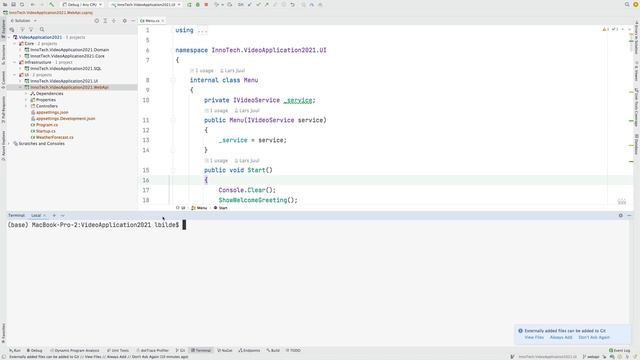This screenshot has height=360, width=640.
Task: Expand the Controllers folder
Action: [26, 106]
